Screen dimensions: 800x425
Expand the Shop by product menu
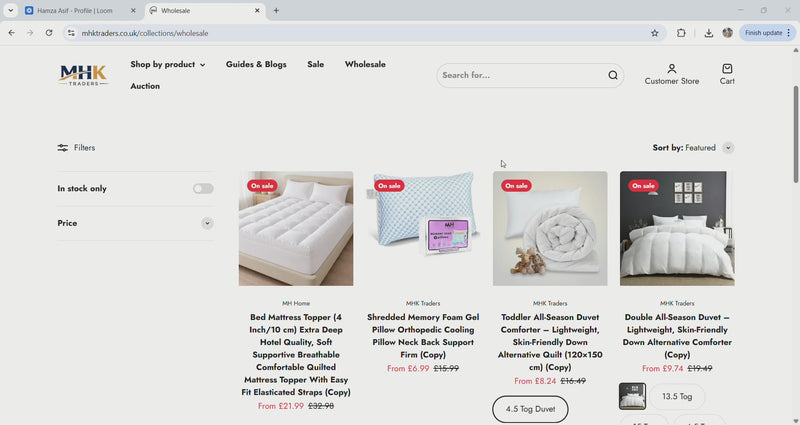click(167, 65)
